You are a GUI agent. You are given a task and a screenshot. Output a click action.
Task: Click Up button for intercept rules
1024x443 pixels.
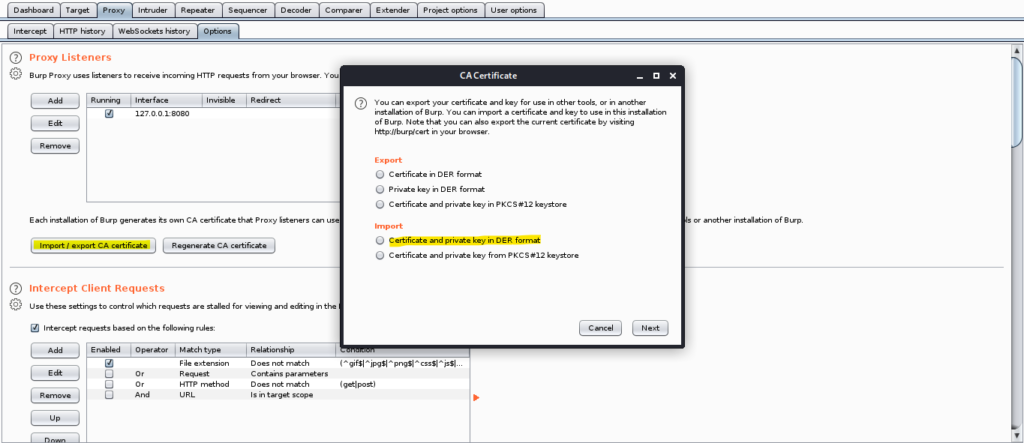(55, 418)
